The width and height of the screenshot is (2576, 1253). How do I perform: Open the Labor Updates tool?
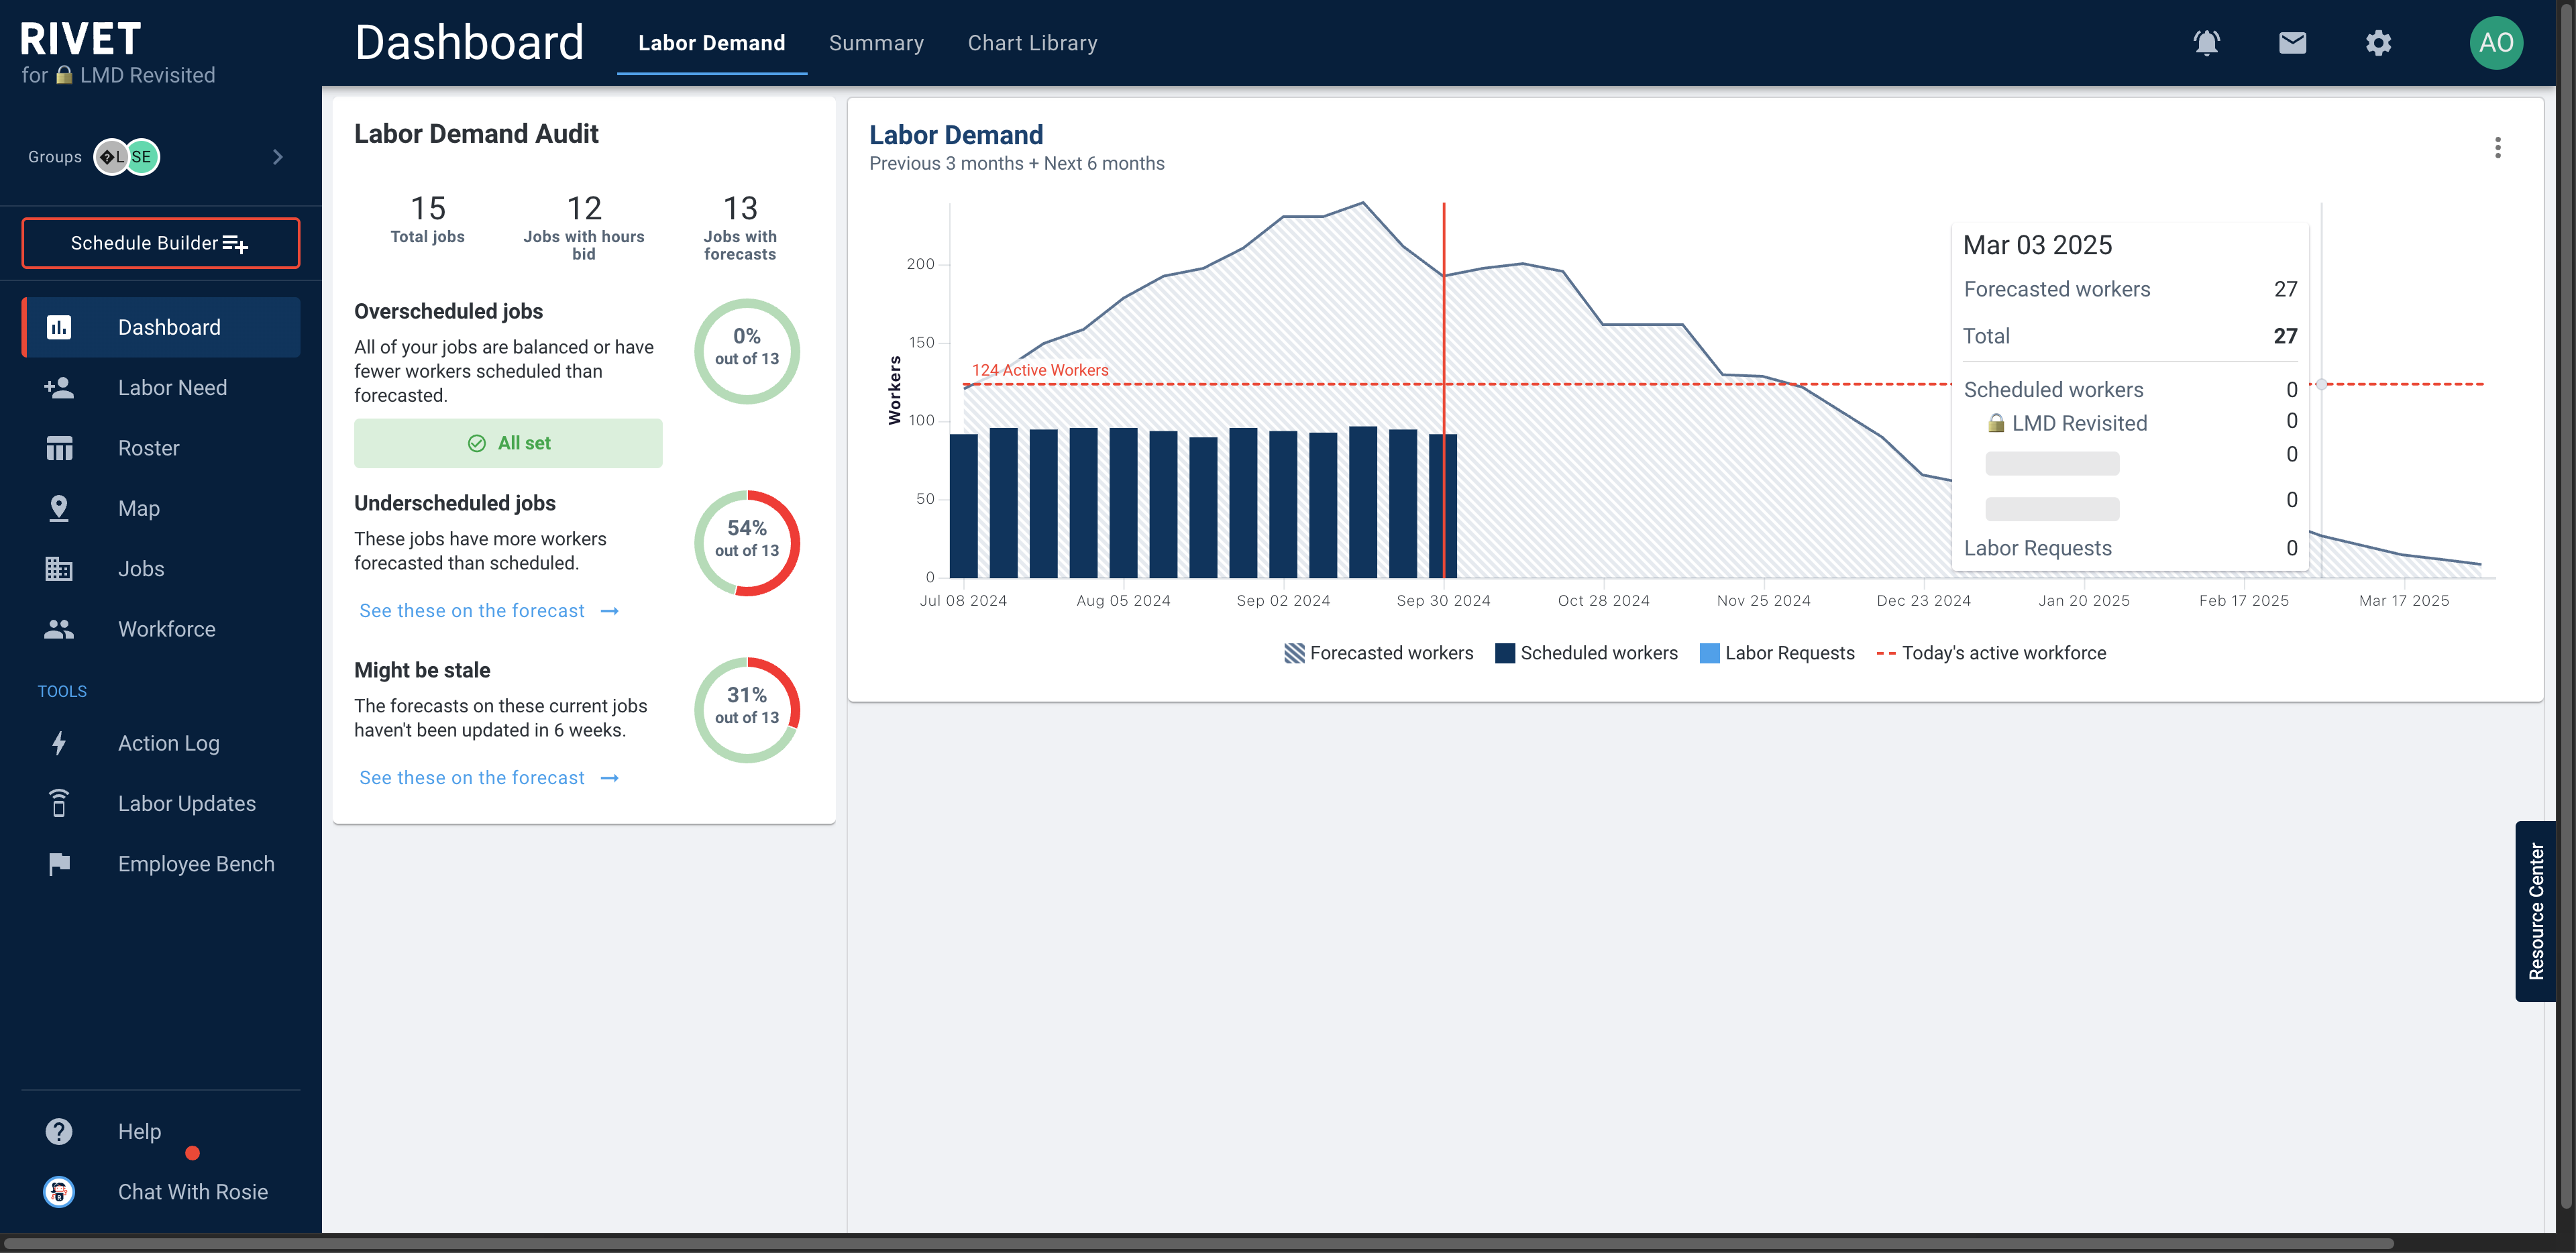click(x=161, y=803)
